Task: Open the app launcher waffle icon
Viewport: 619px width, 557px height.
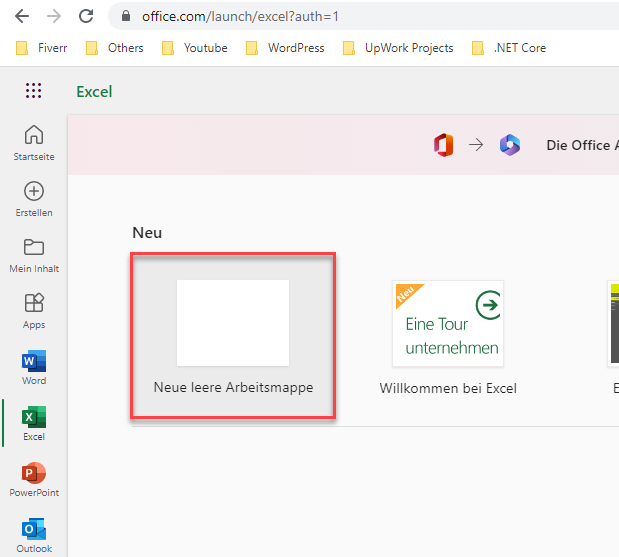Action: click(34, 91)
